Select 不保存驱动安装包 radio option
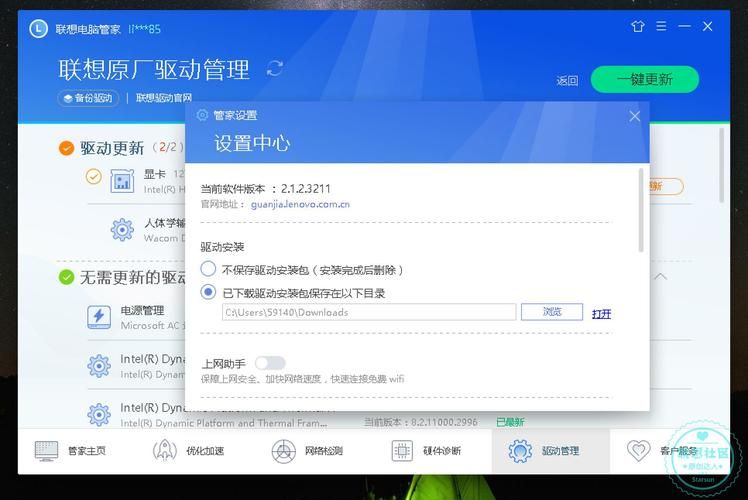748x500 pixels. 208,269
